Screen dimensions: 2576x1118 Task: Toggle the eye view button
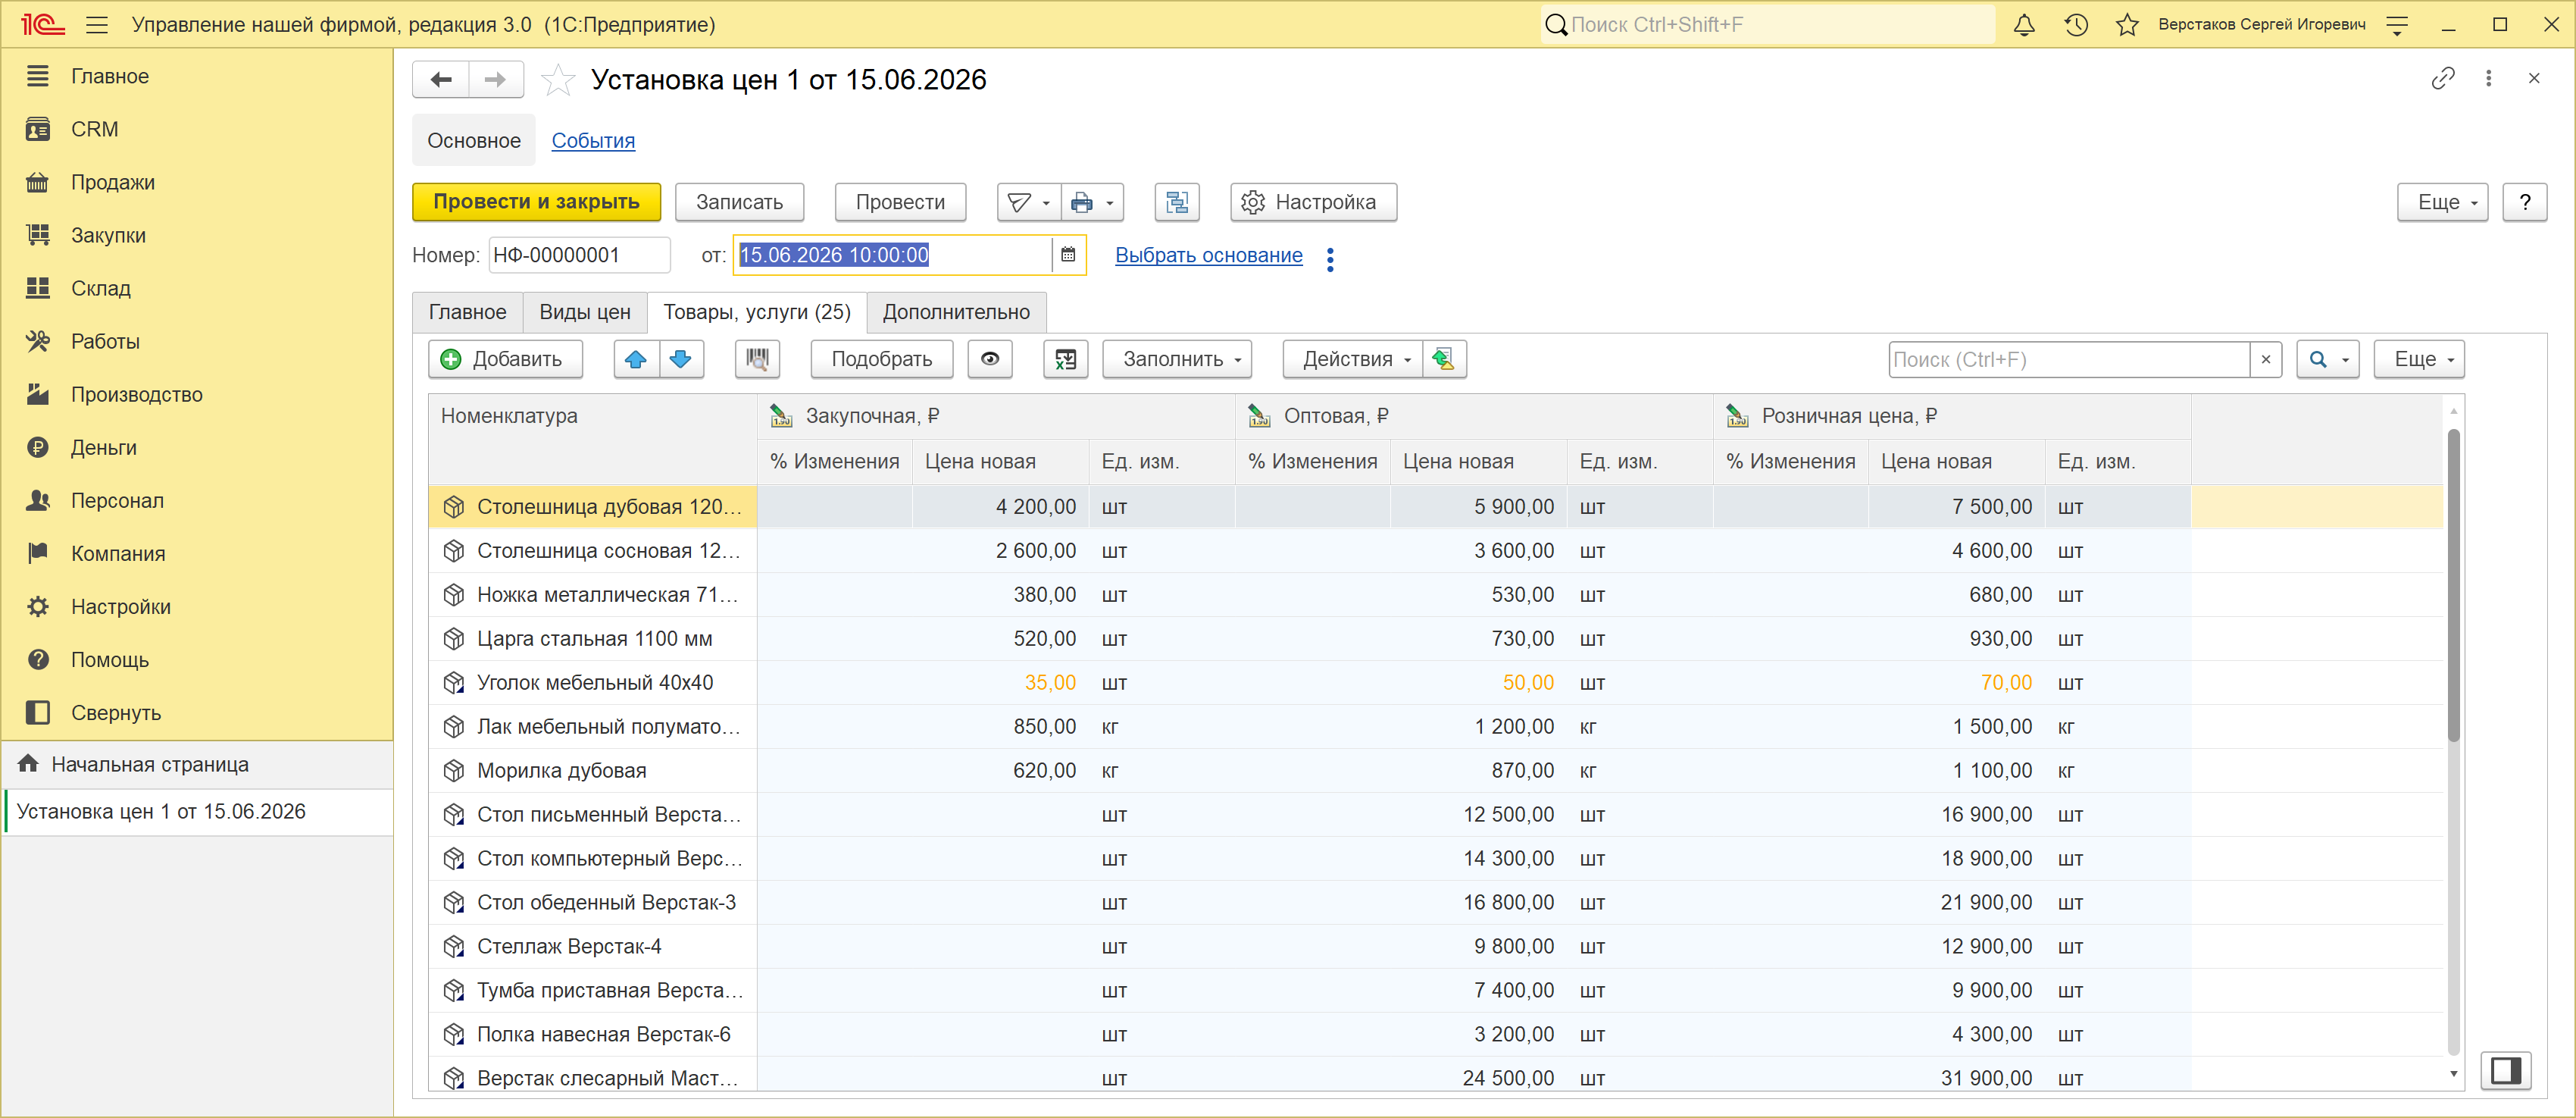tap(990, 360)
